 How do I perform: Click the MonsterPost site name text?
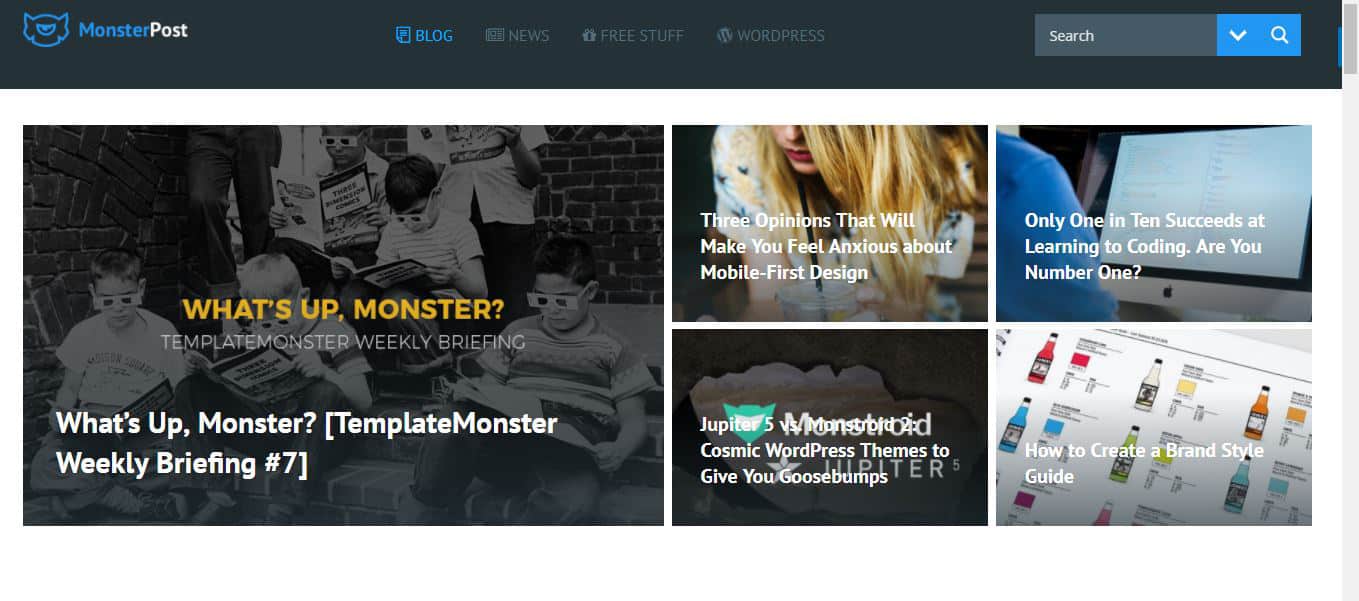point(133,30)
